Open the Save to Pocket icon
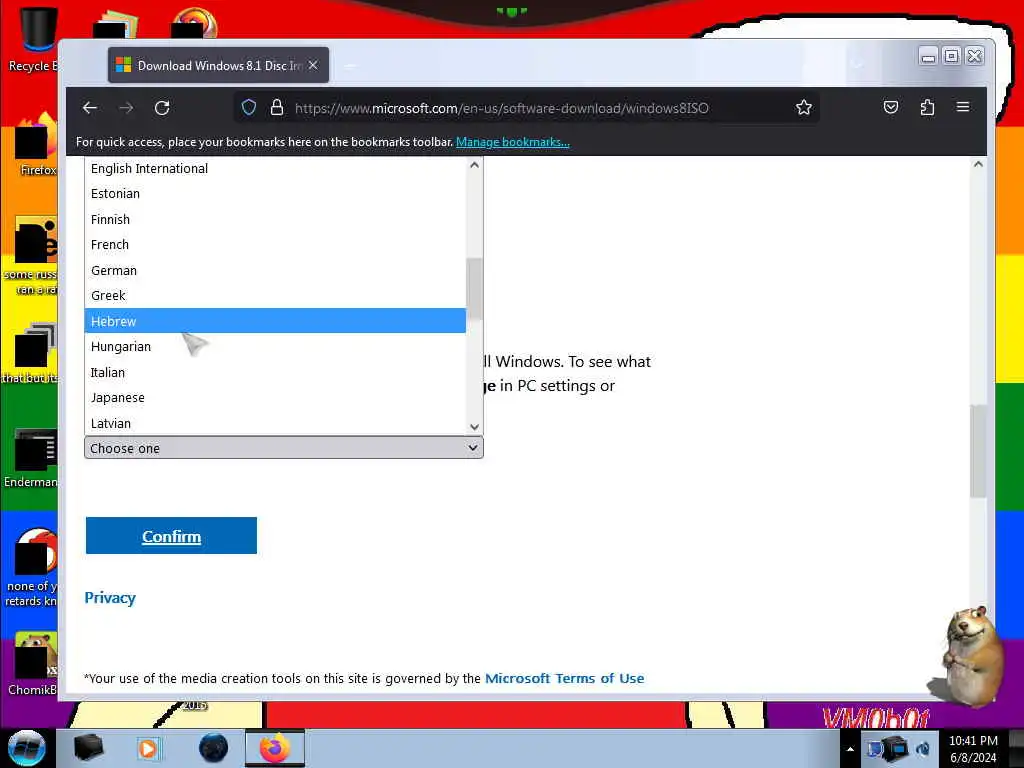This screenshot has height=768, width=1024. click(x=891, y=107)
